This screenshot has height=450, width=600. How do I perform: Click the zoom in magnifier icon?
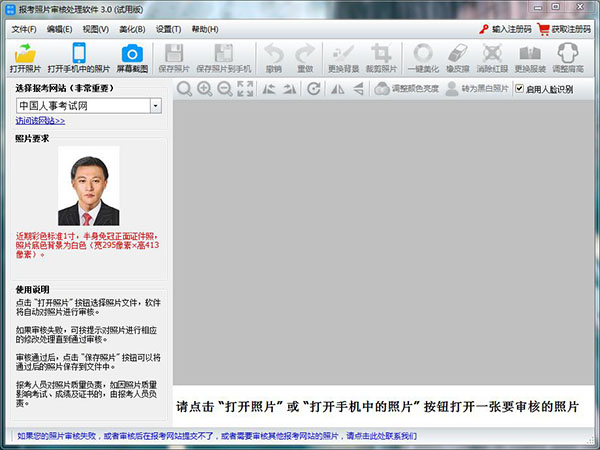point(204,89)
